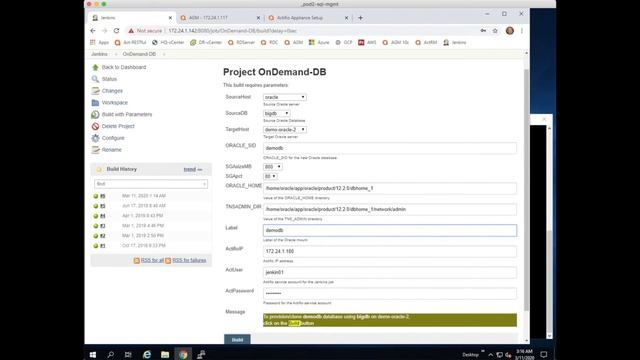
Task: Click the browser address bar URL
Action: [x=233, y=31]
